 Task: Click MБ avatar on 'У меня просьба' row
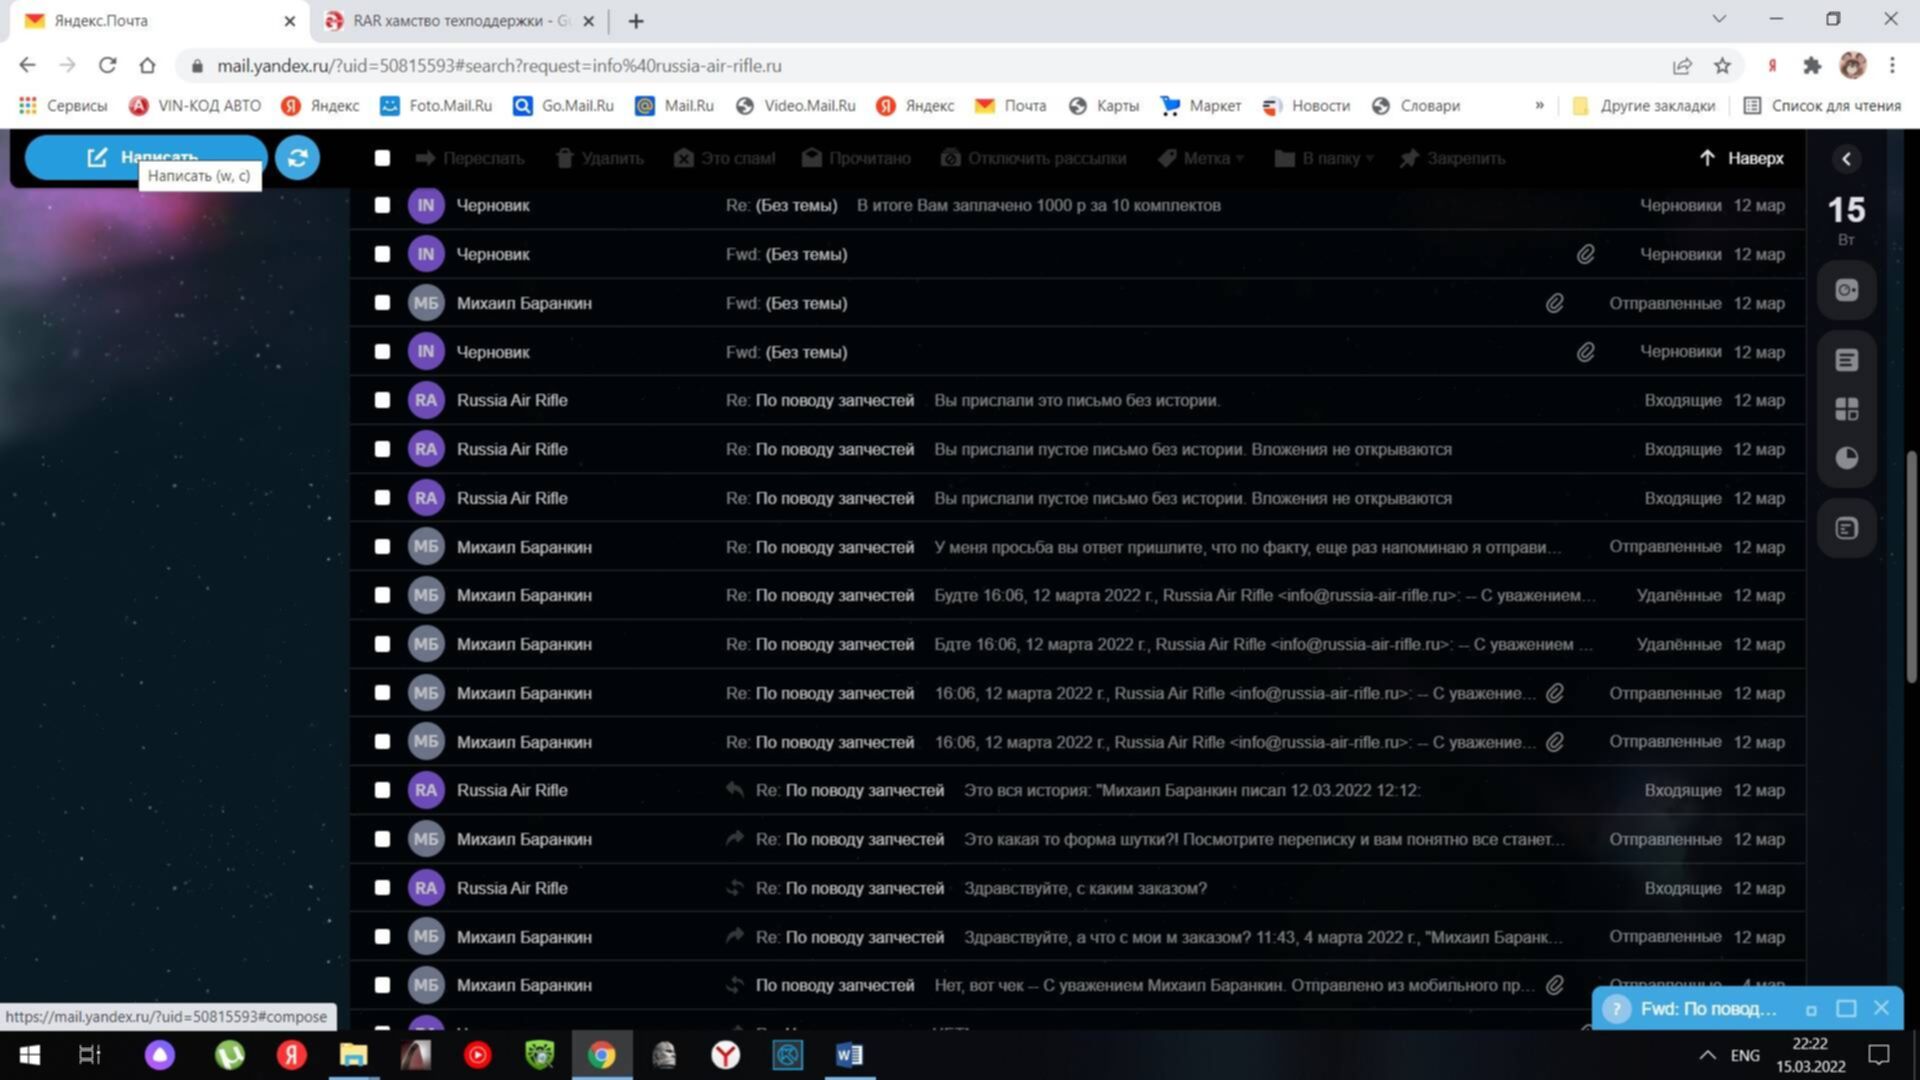click(426, 547)
